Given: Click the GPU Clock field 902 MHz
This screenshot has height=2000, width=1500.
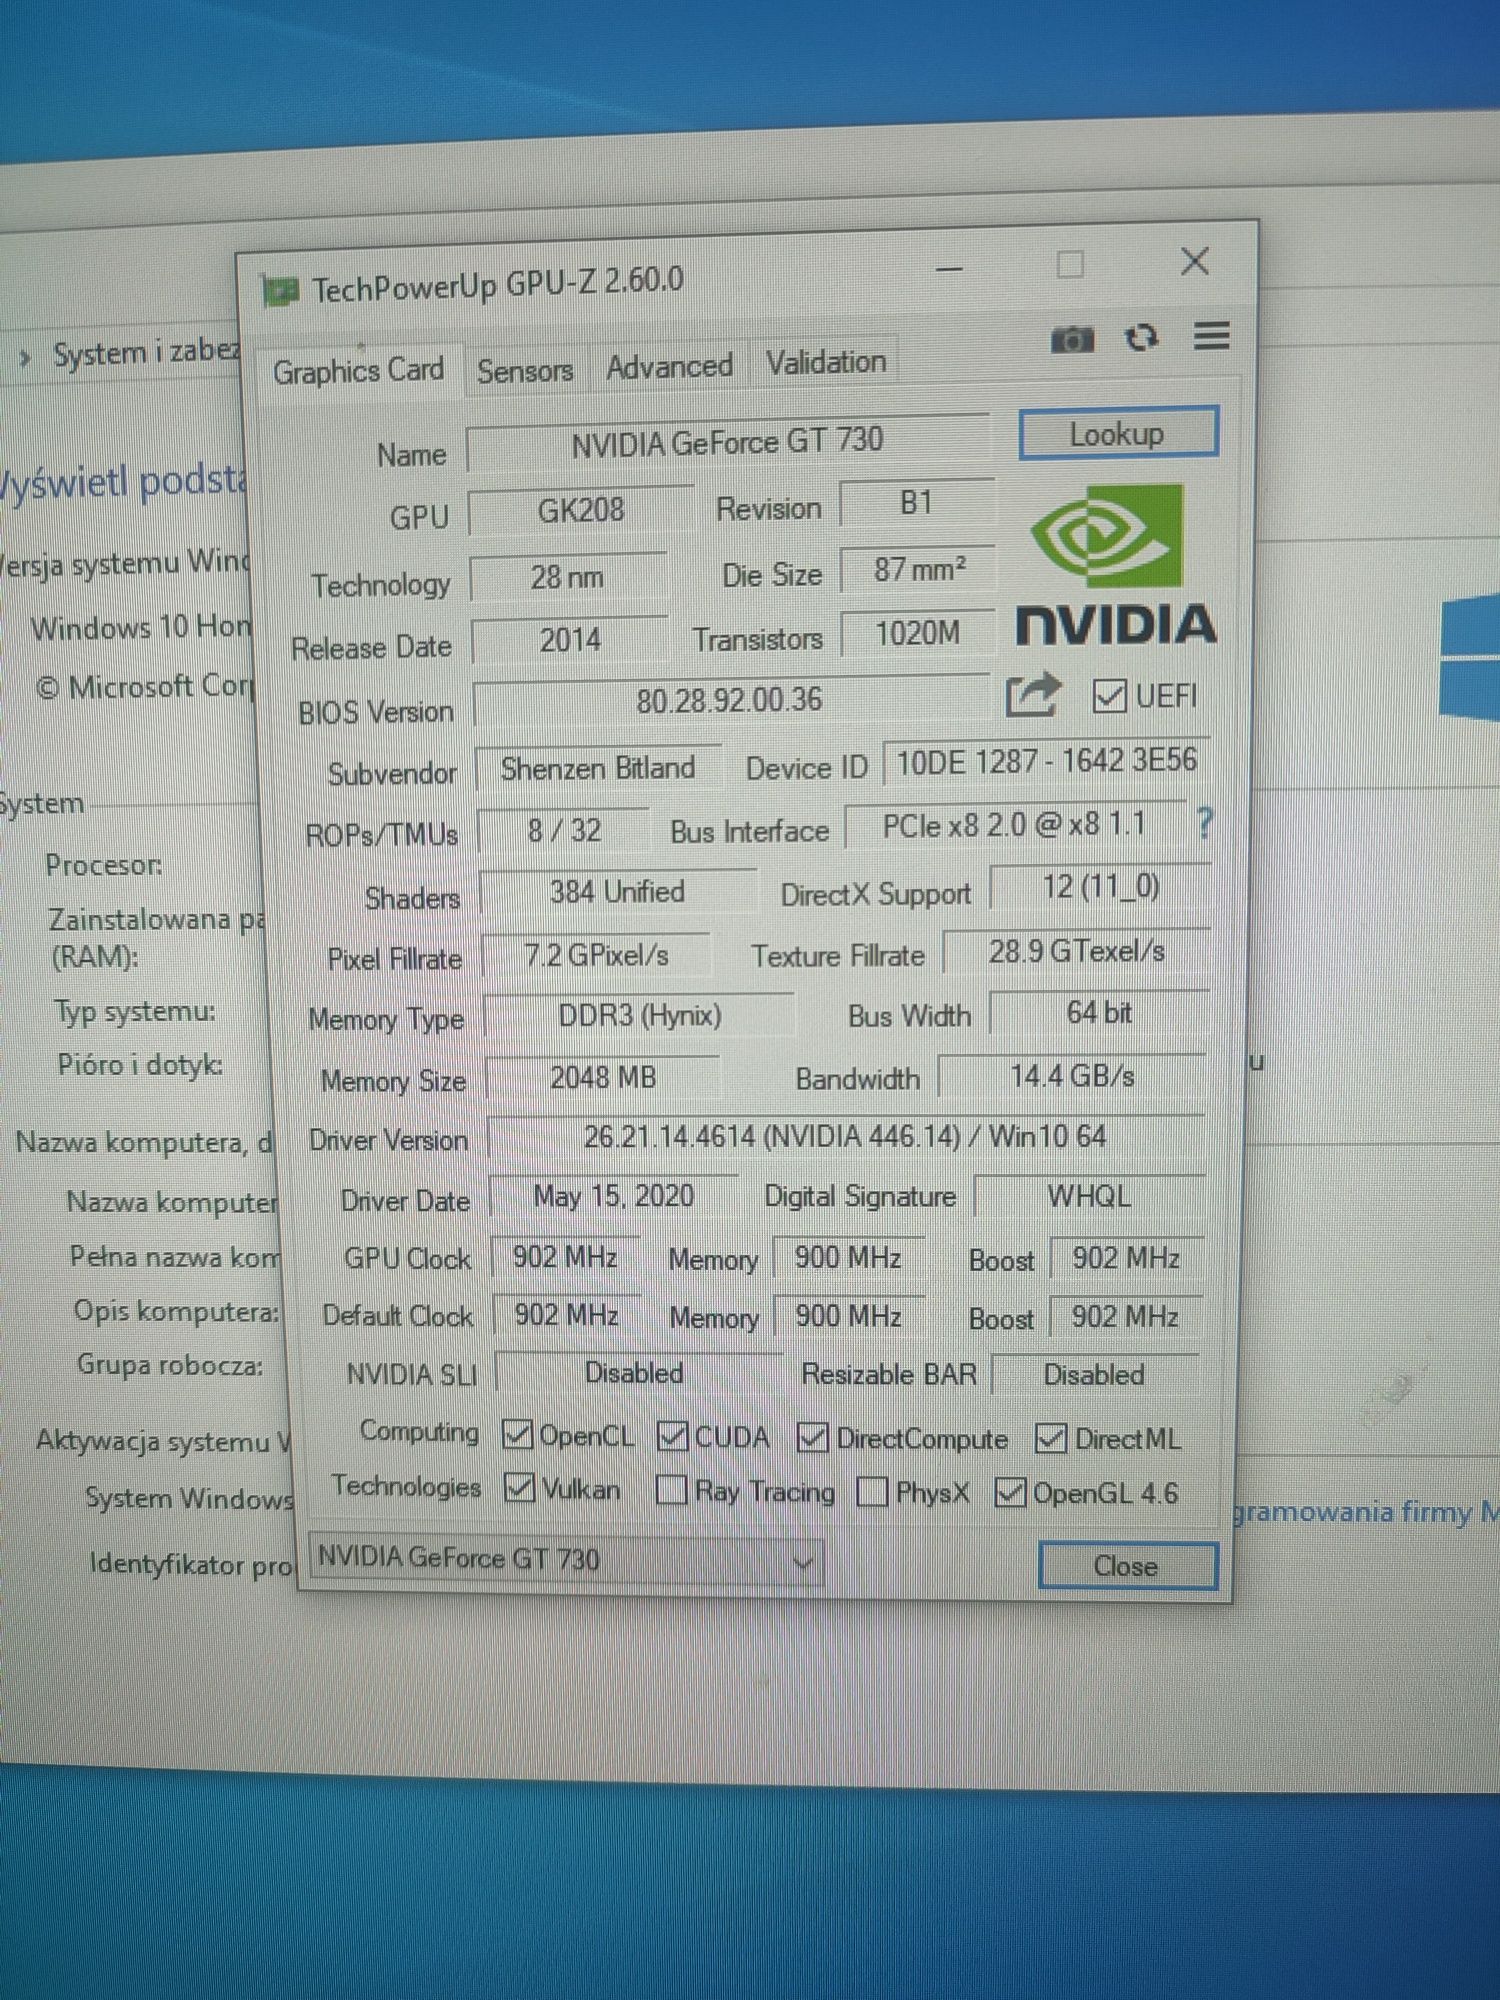Looking at the screenshot, I should [x=565, y=1257].
